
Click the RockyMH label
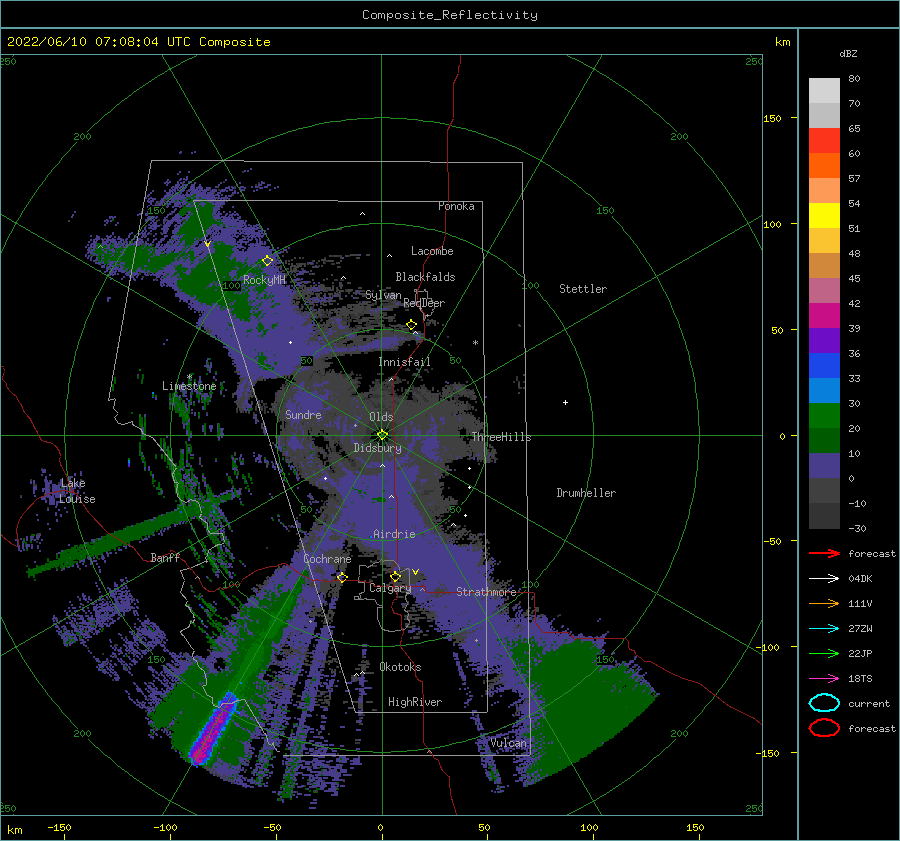click(x=264, y=280)
